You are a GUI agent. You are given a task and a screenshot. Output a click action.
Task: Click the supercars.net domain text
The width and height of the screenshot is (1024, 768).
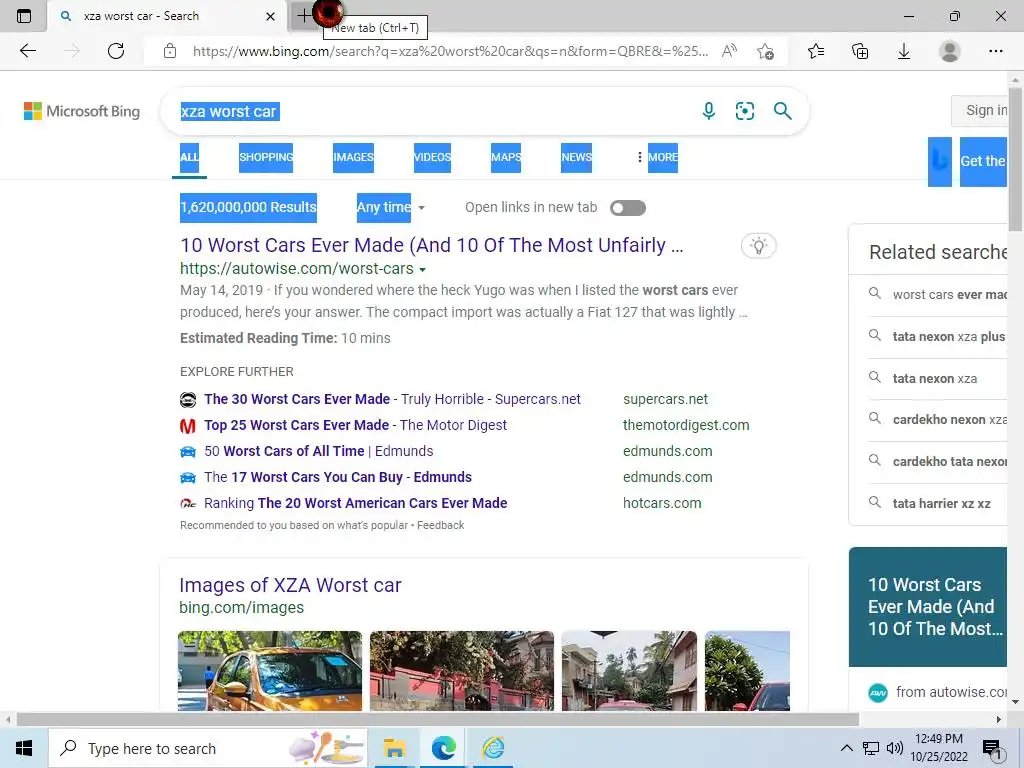(x=665, y=399)
